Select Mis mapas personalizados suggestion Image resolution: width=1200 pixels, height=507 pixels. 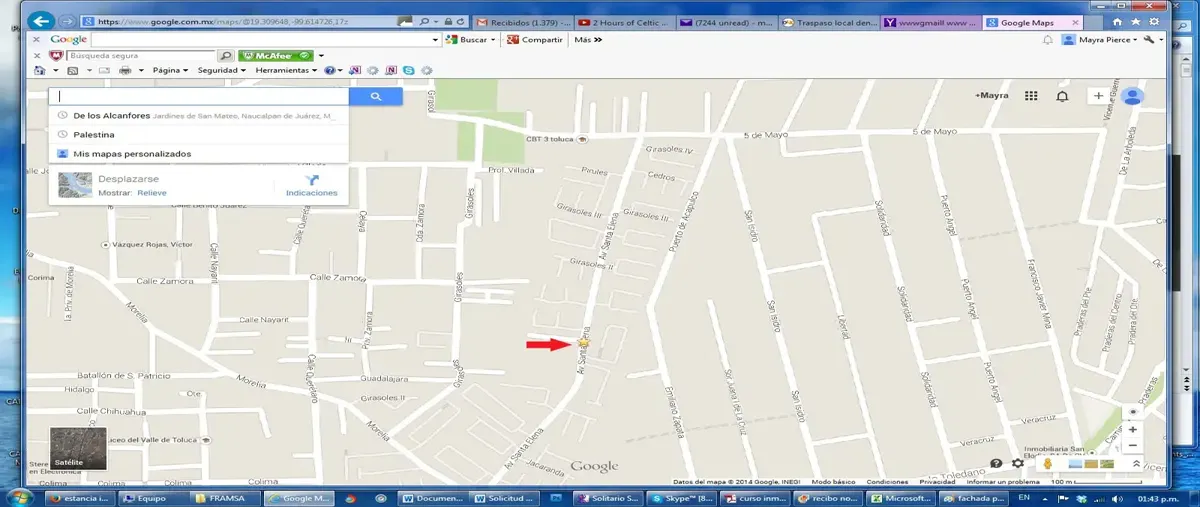[x=132, y=154]
